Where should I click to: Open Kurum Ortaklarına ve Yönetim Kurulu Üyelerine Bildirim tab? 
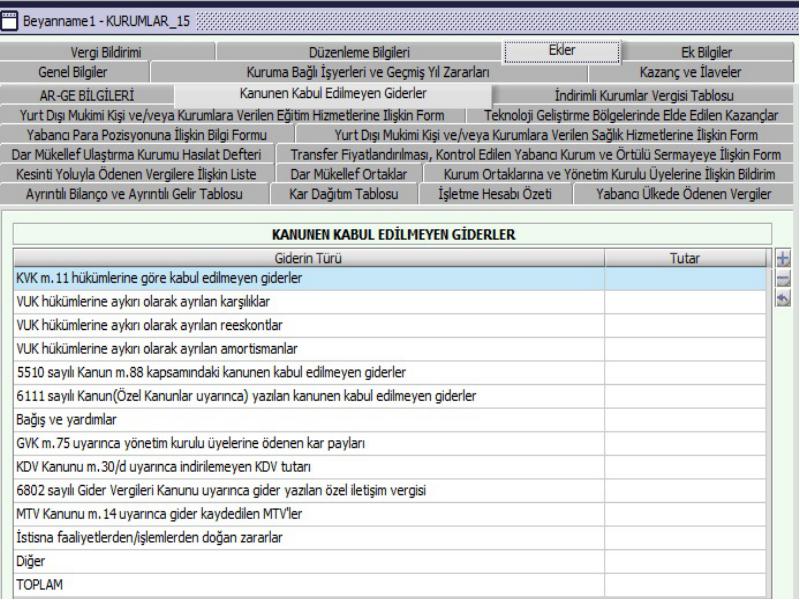click(609, 174)
